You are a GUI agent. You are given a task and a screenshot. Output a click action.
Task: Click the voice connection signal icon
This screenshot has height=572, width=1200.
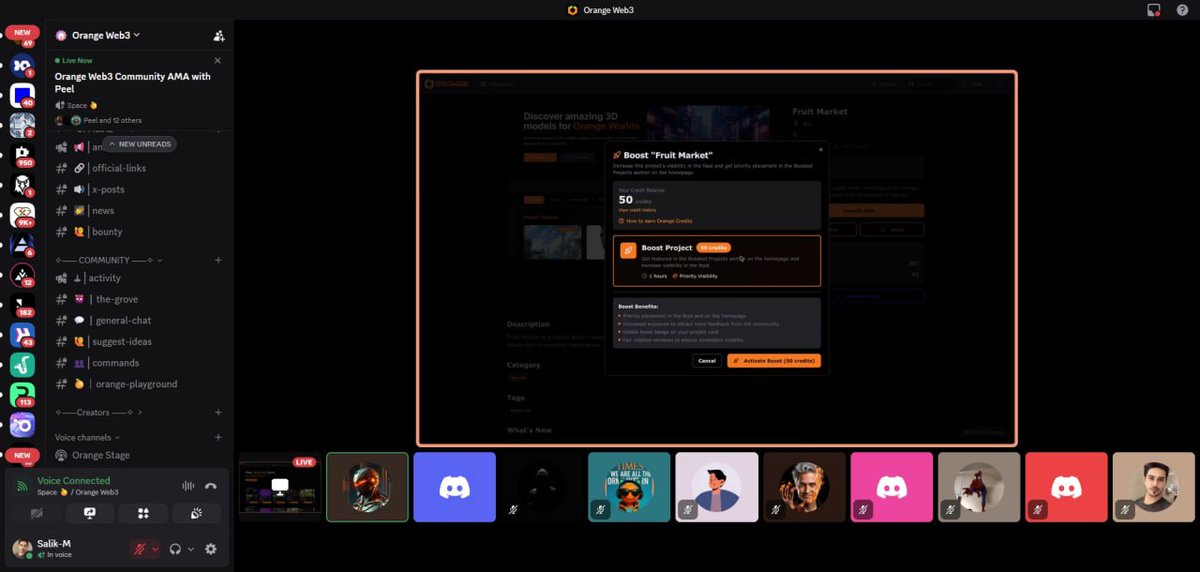tap(22, 486)
